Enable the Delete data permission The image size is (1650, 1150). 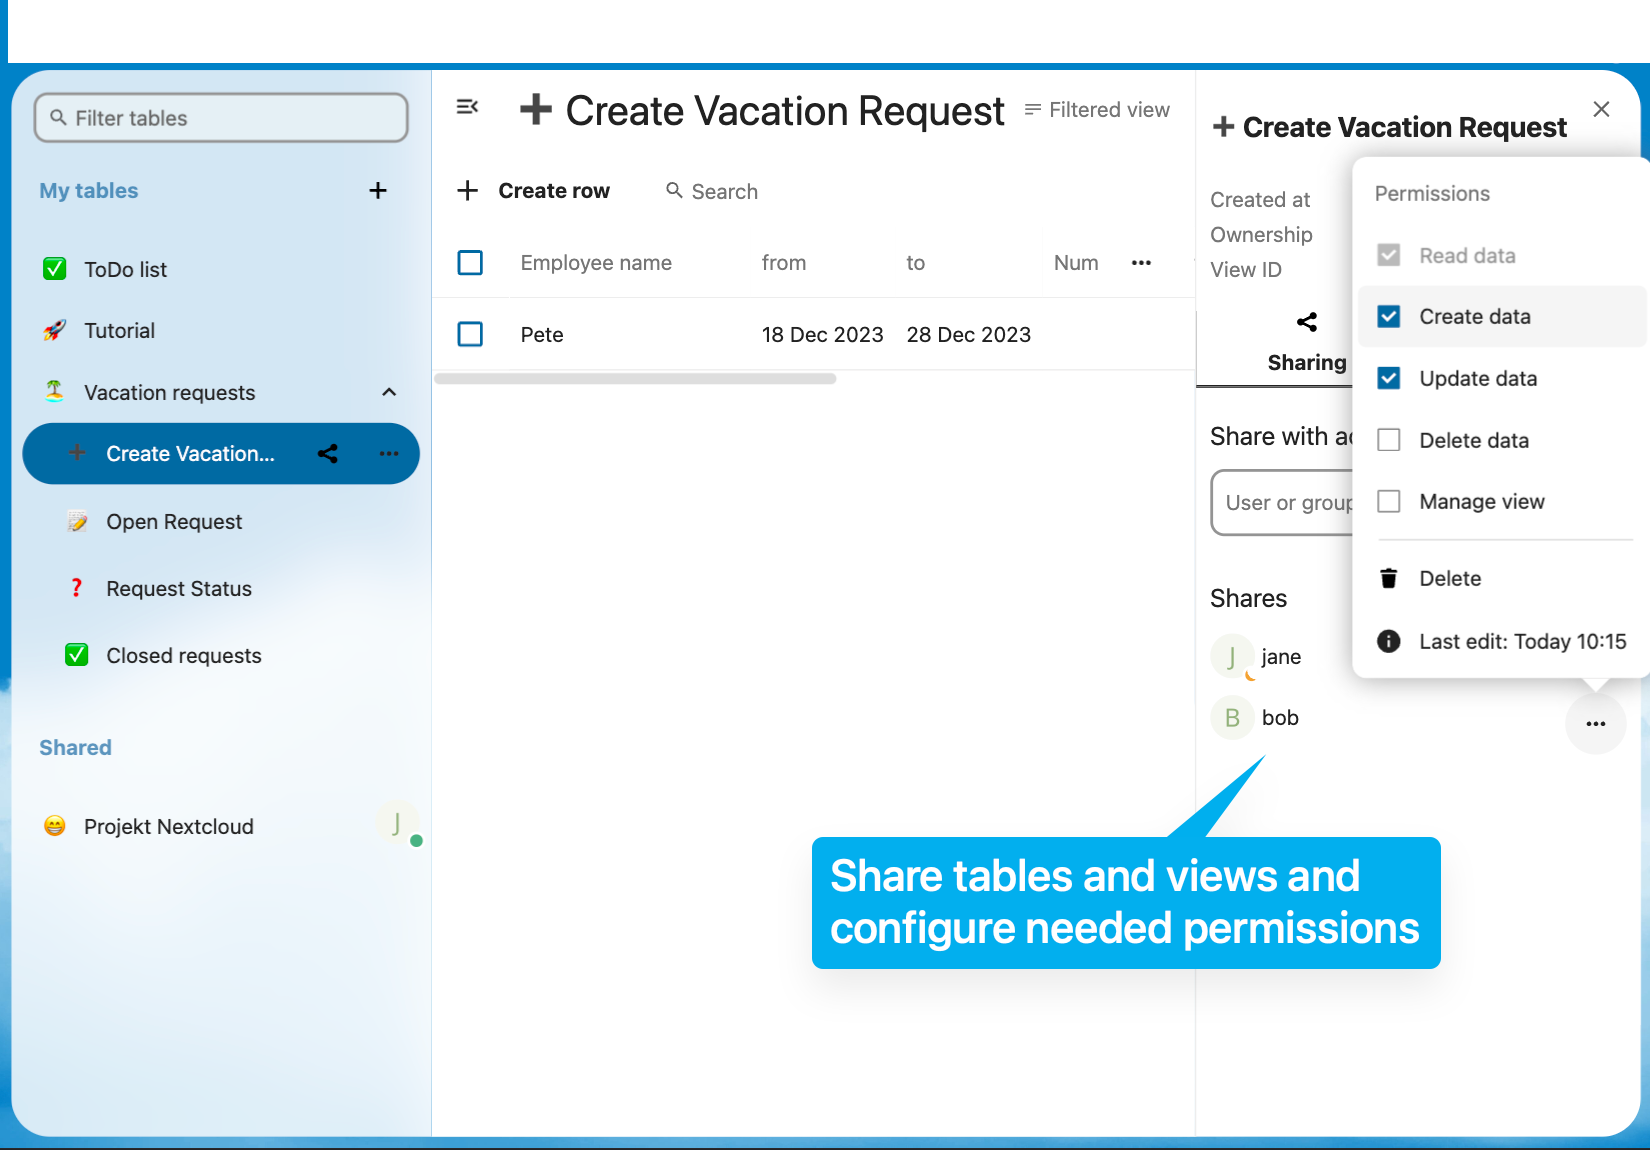click(x=1389, y=441)
